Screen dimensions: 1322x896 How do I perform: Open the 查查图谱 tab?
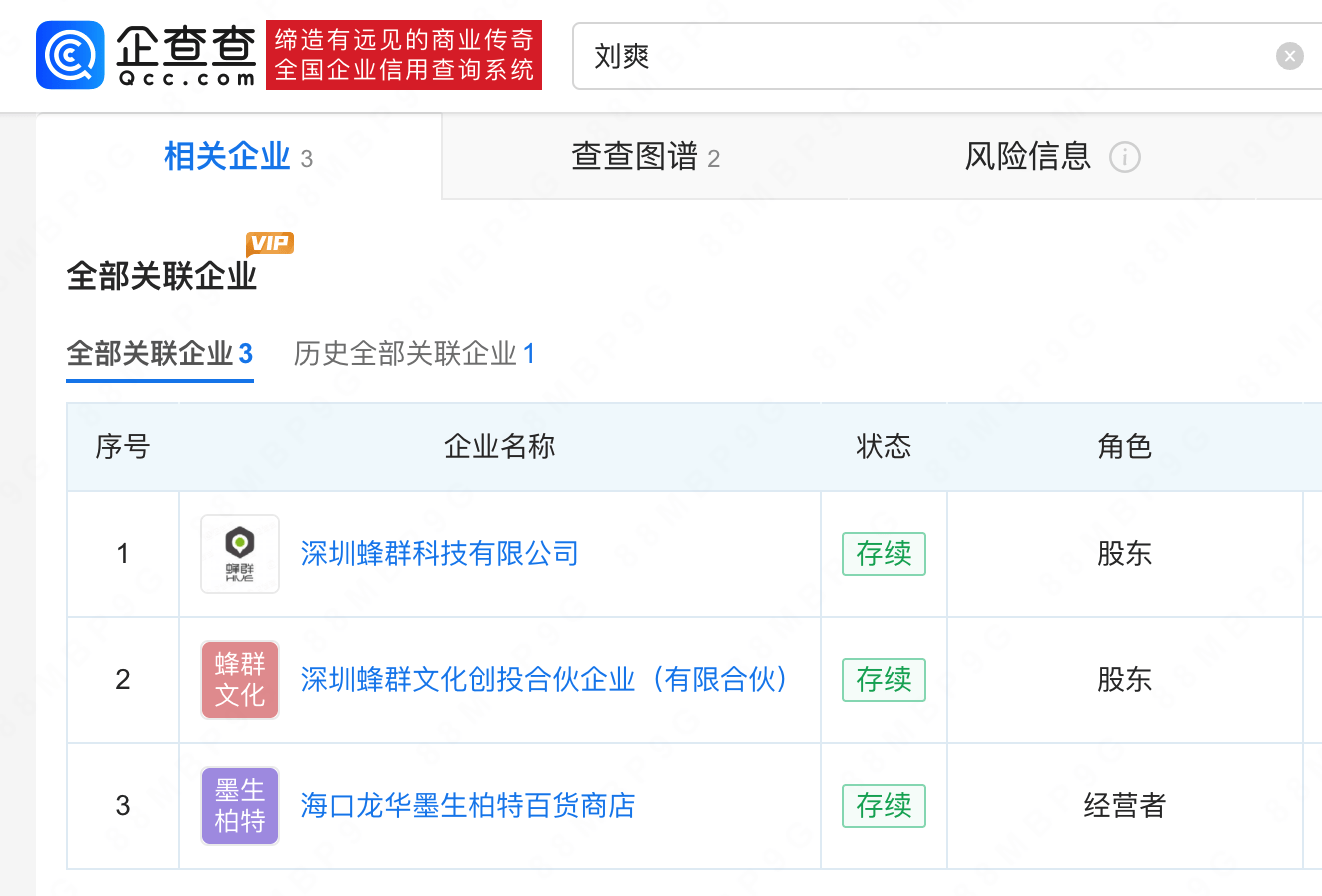click(x=645, y=157)
